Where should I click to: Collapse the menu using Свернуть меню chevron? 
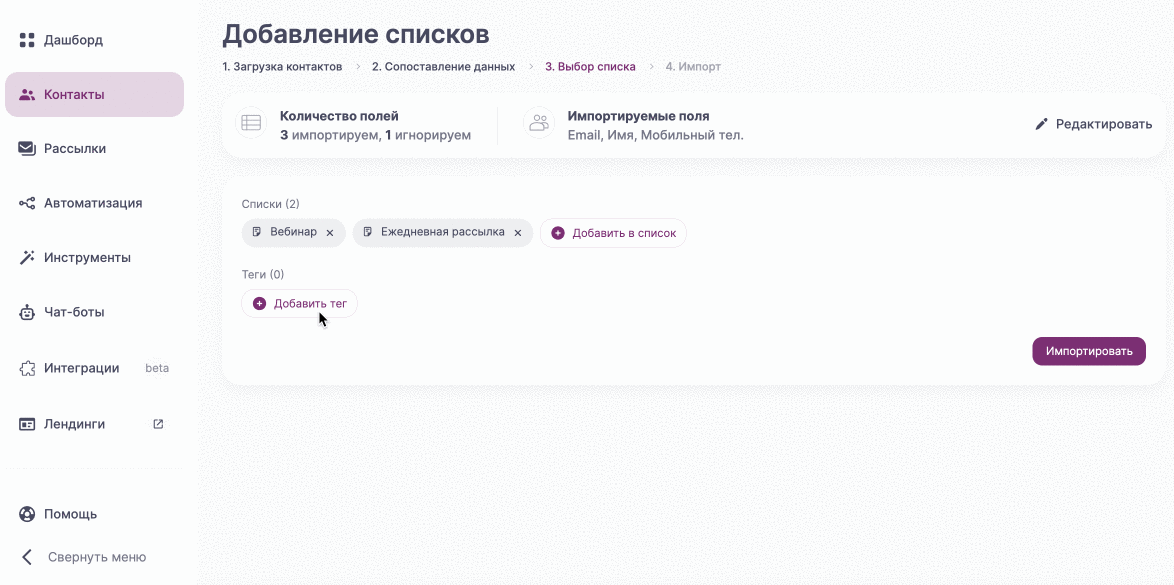point(25,556)
